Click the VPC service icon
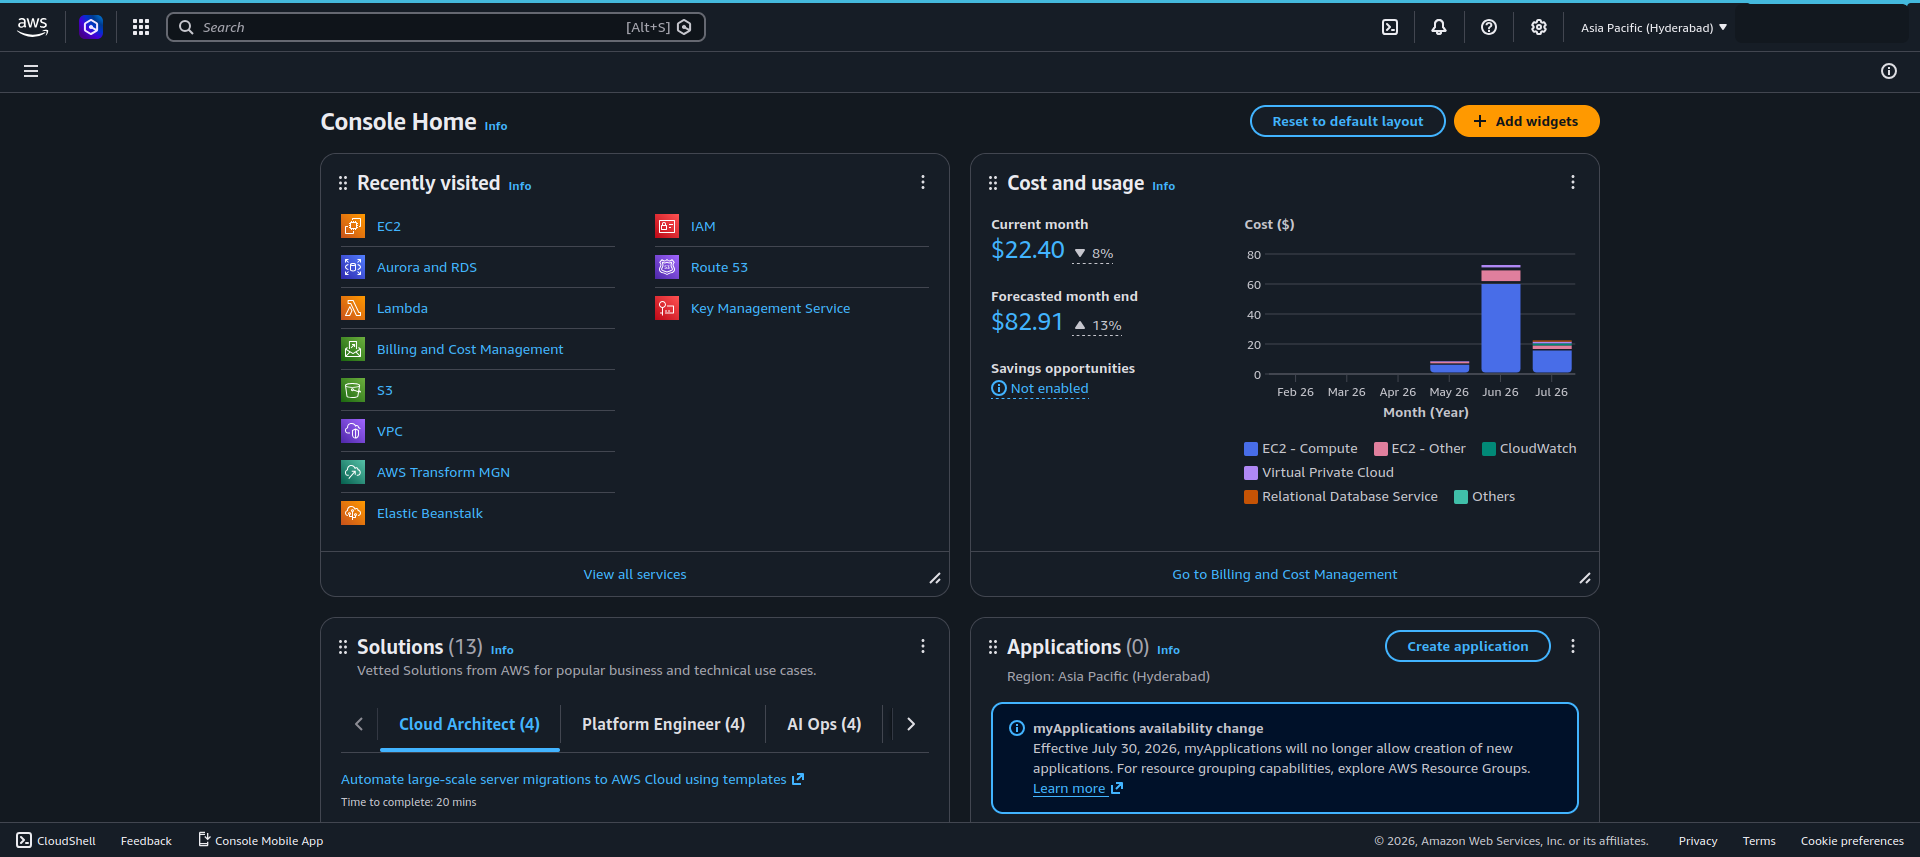Screen dimensions: 1920x857 [353, 431]
